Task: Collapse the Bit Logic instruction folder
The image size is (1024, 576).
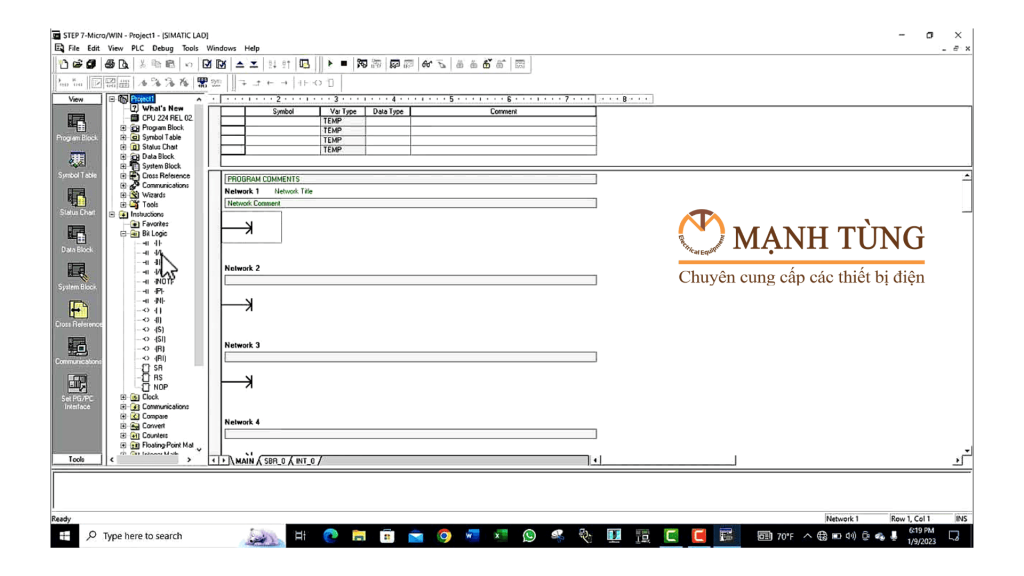Action: (x=123, y=234)
